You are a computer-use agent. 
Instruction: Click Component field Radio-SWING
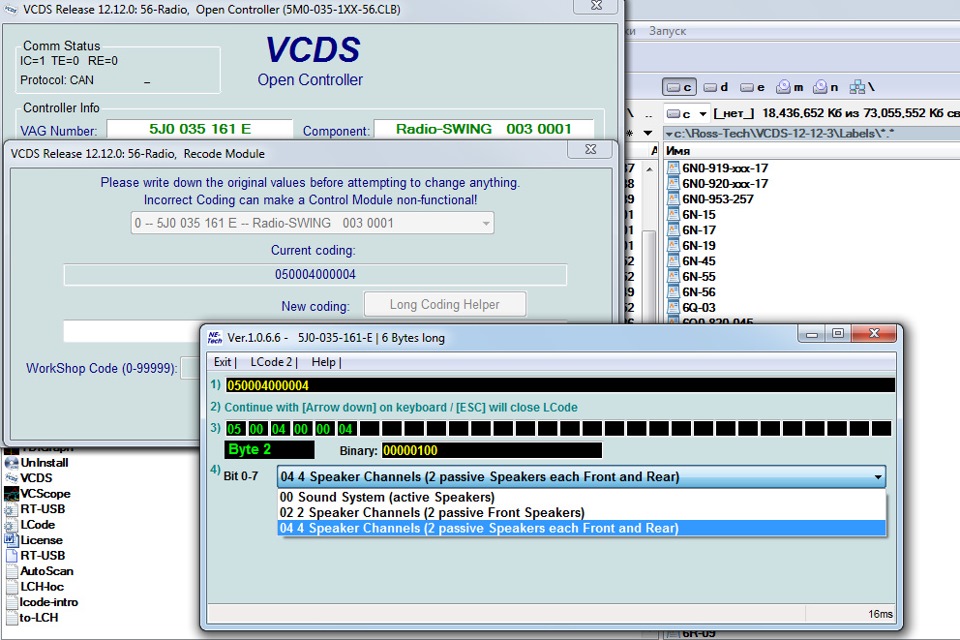(x=484, y=129)
